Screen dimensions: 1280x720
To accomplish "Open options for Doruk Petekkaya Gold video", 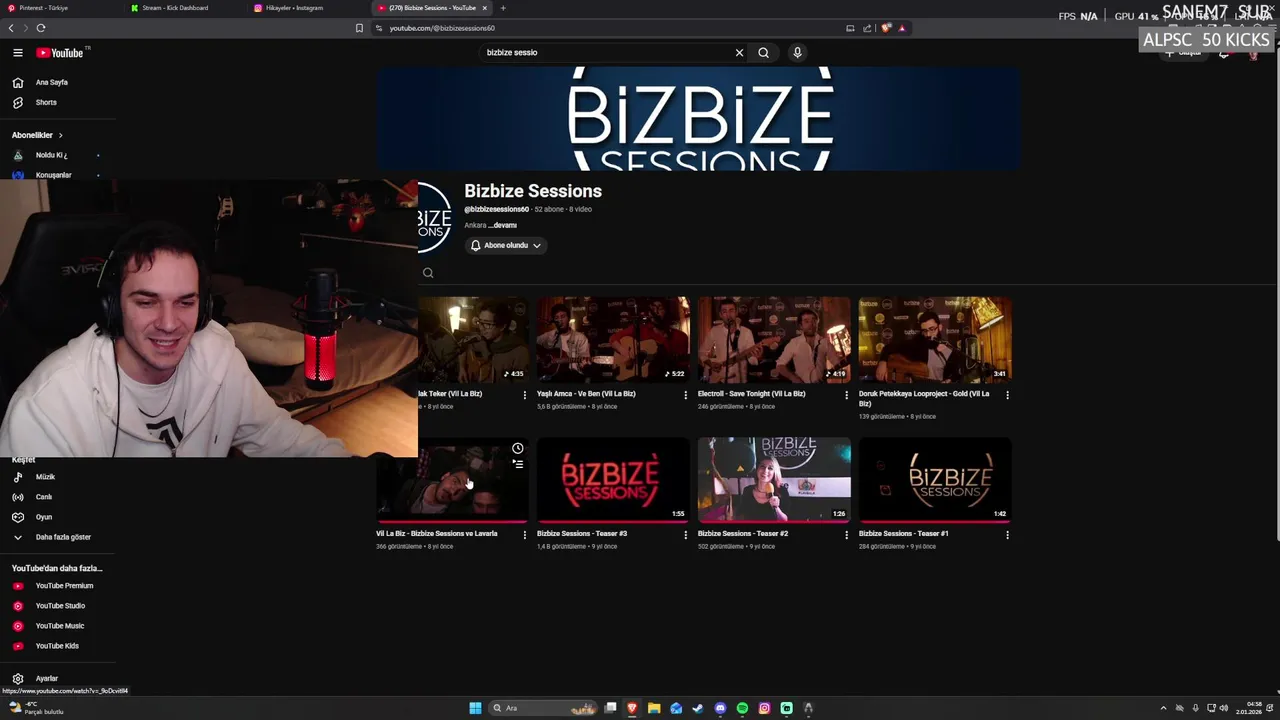I will (1007, 395).
